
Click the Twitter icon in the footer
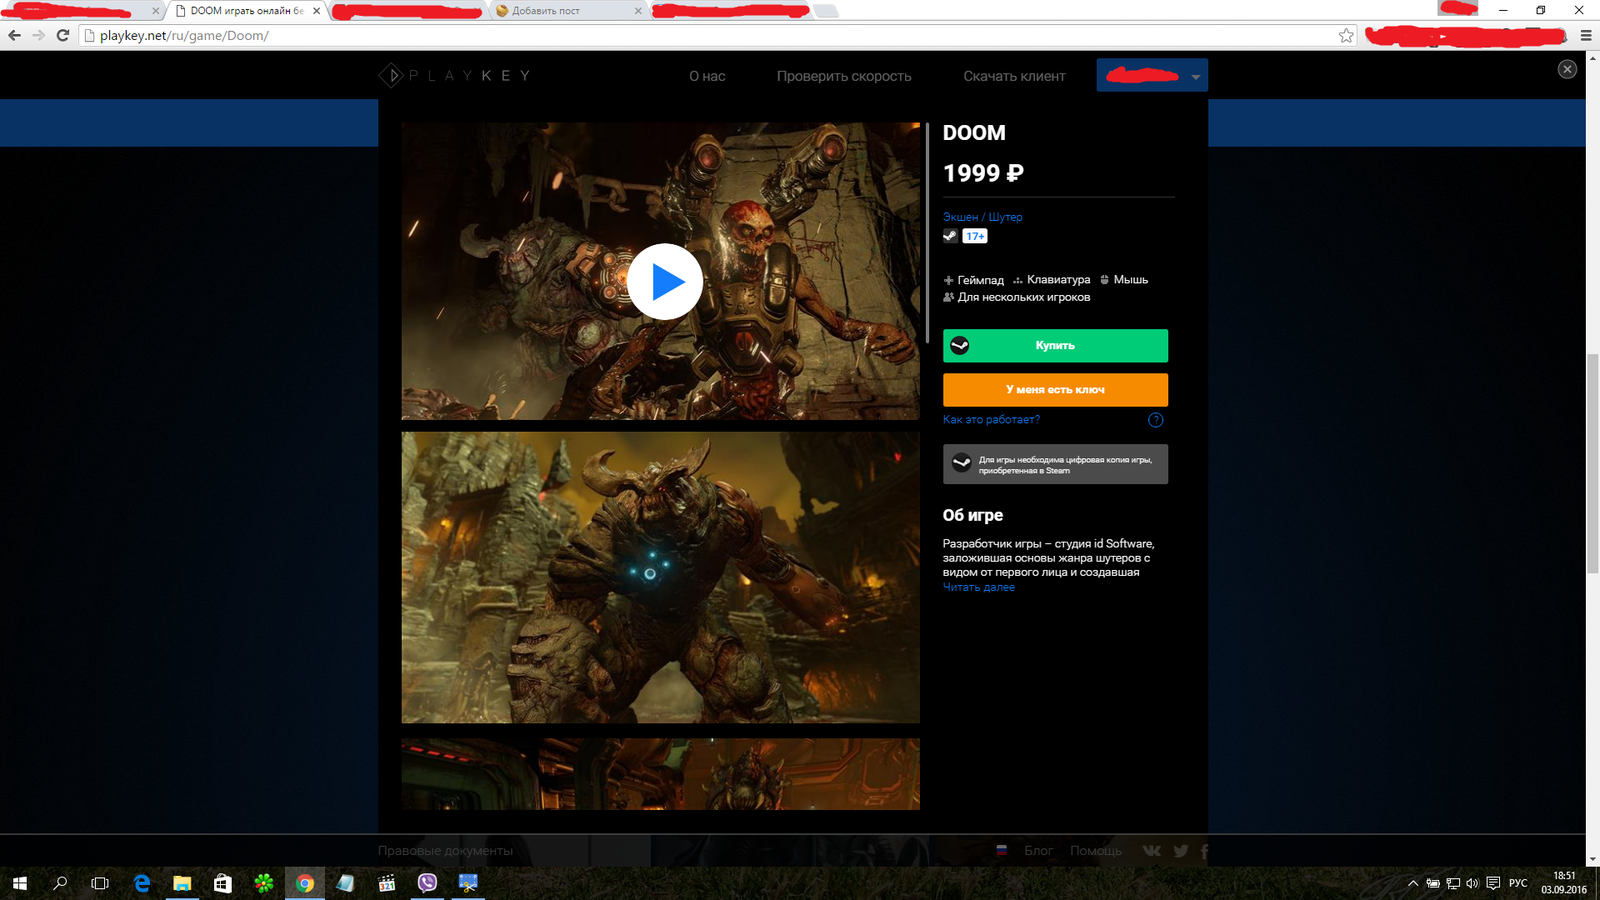coord(1181,851)
